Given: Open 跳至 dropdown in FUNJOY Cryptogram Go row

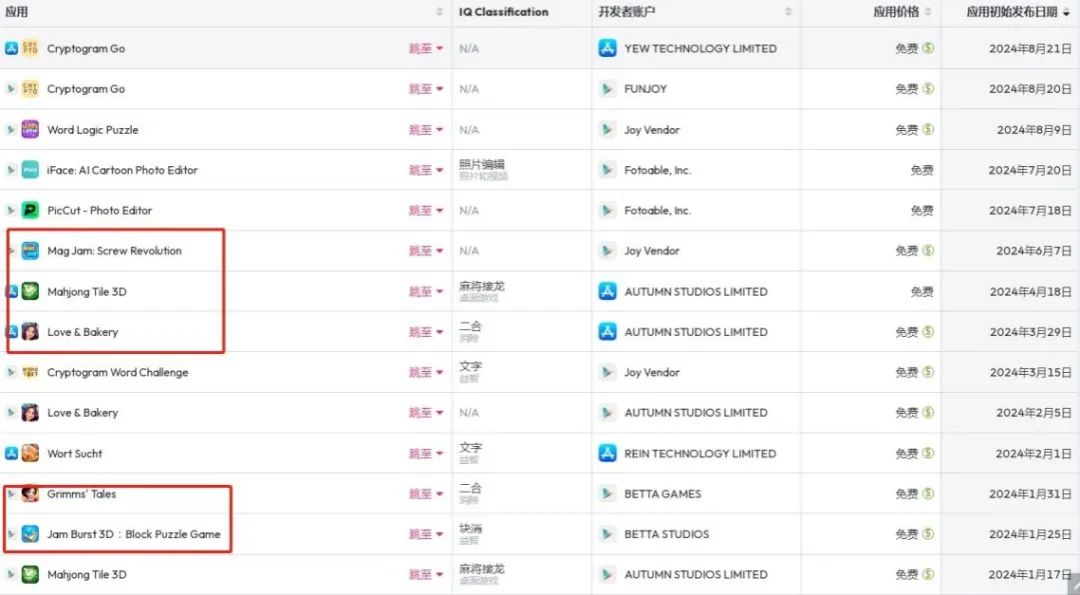Looking at the screenshot, I should coord(426,89).
